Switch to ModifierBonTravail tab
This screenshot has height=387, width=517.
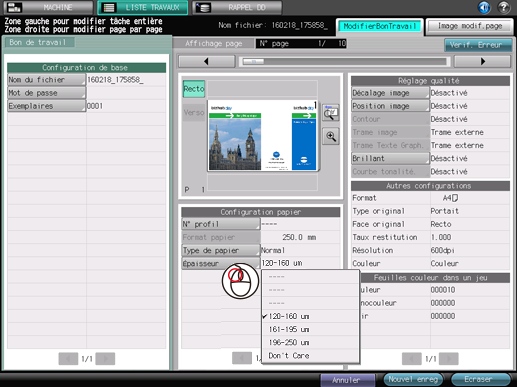380,26
